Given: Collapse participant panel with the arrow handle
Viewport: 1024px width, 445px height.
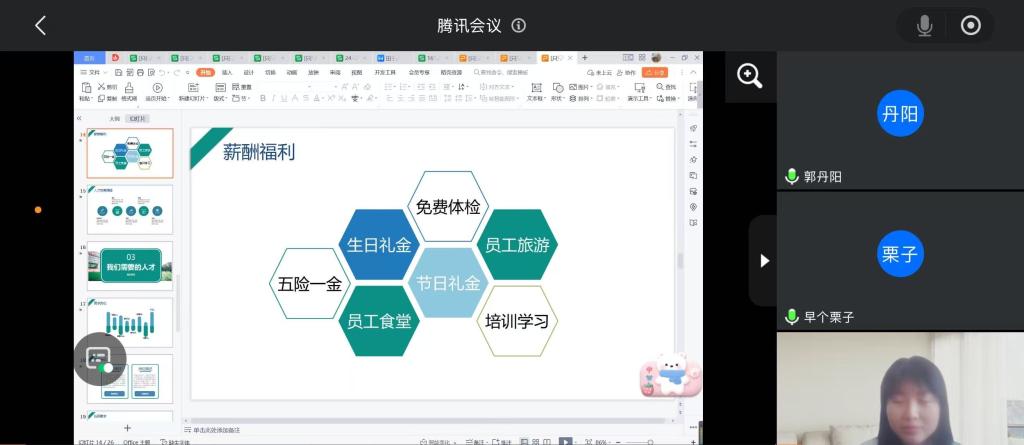Looking at the screenshot, I should point(764,260).
